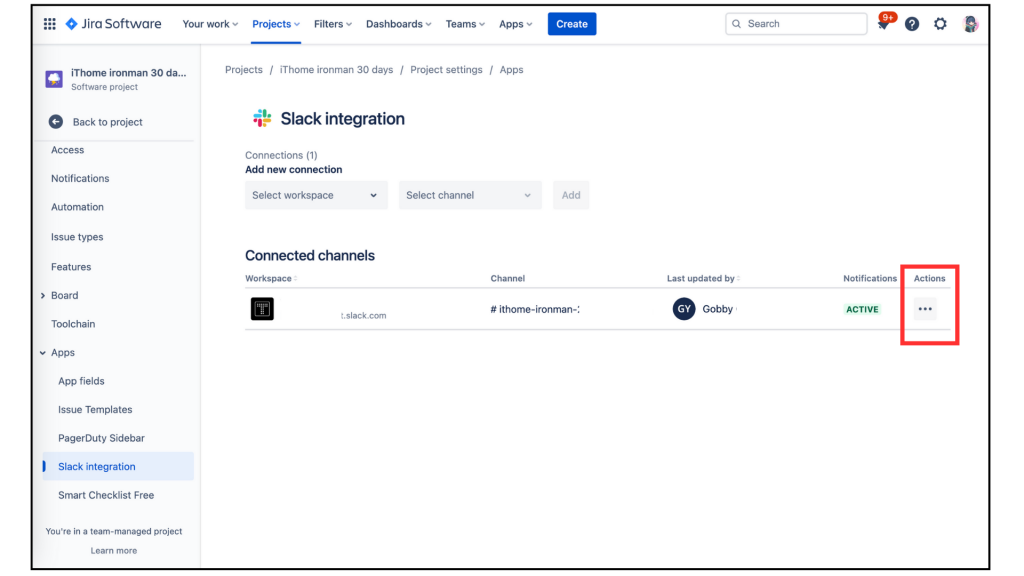Viewport: 1024px width, 576px height.
Task: Open the Projects dropdown menu
Action: click(276, 24)
